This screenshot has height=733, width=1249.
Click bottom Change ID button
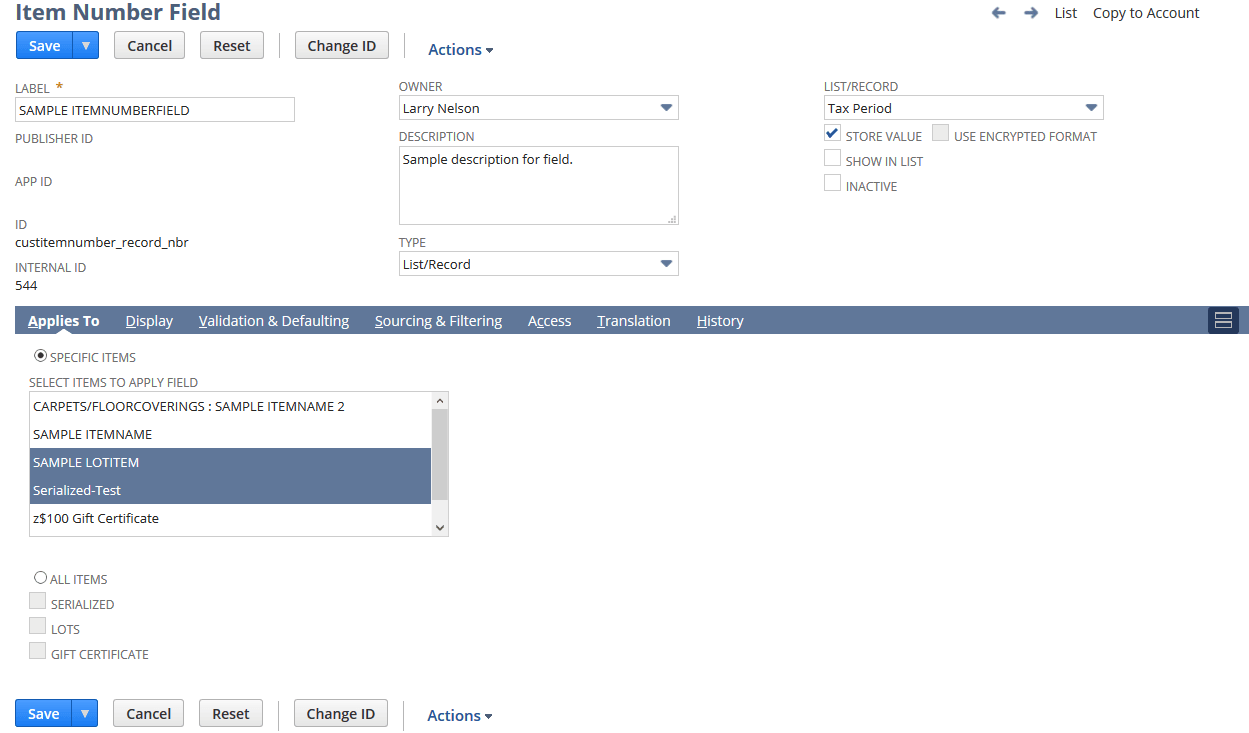[341, 714]
